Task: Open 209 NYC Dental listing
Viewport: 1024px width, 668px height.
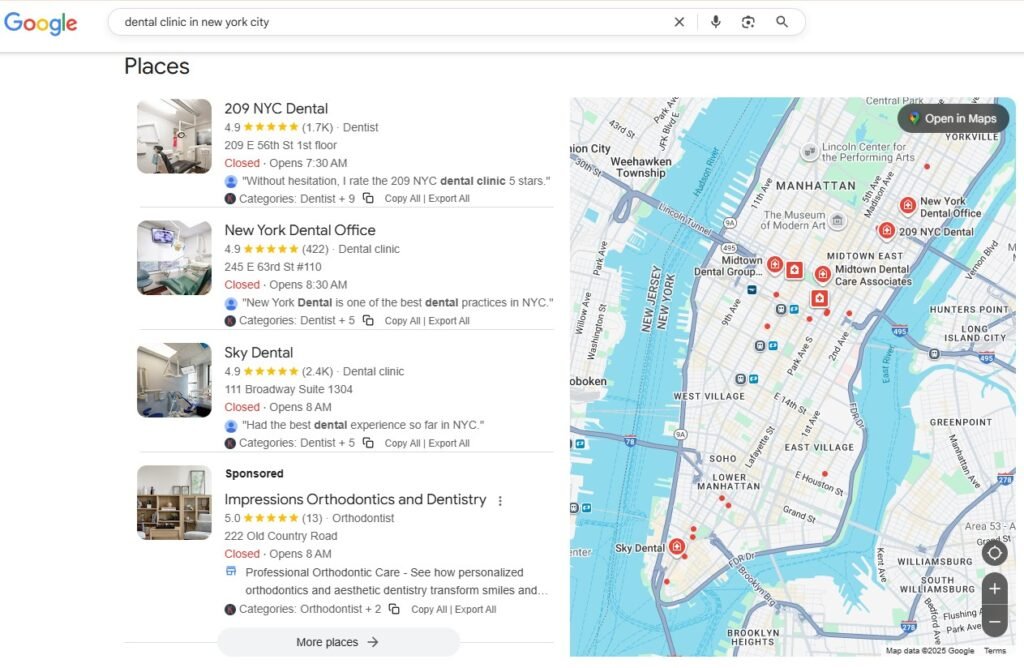Action: click(276, 108)
